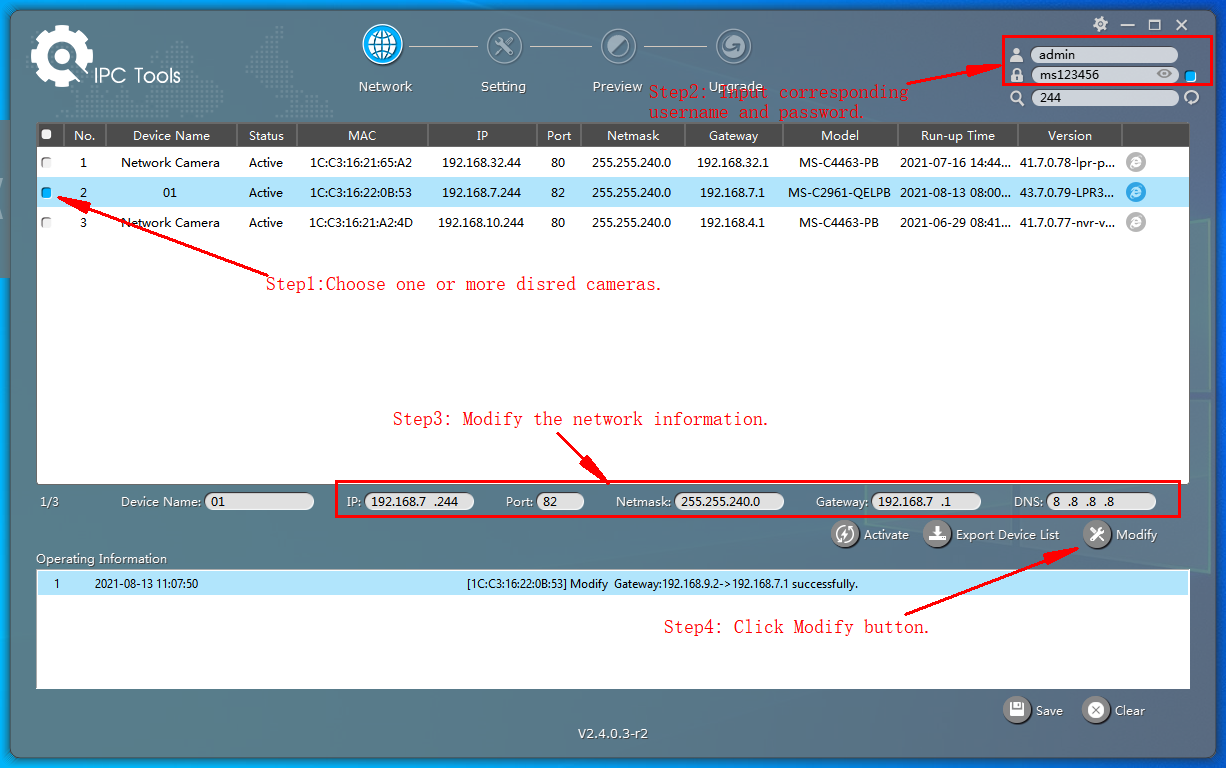The height and width of the screenshot is (768, 1226).
Task: Check the box for device No. 1
Action: [46, 162]
